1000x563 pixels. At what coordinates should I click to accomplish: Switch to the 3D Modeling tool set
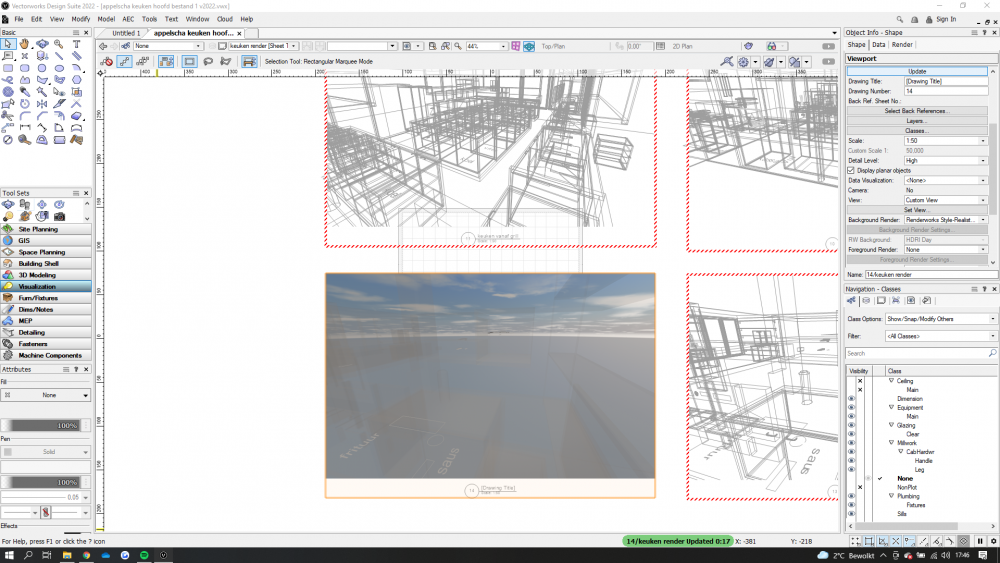pyautogui.click(x=47, y=275)
